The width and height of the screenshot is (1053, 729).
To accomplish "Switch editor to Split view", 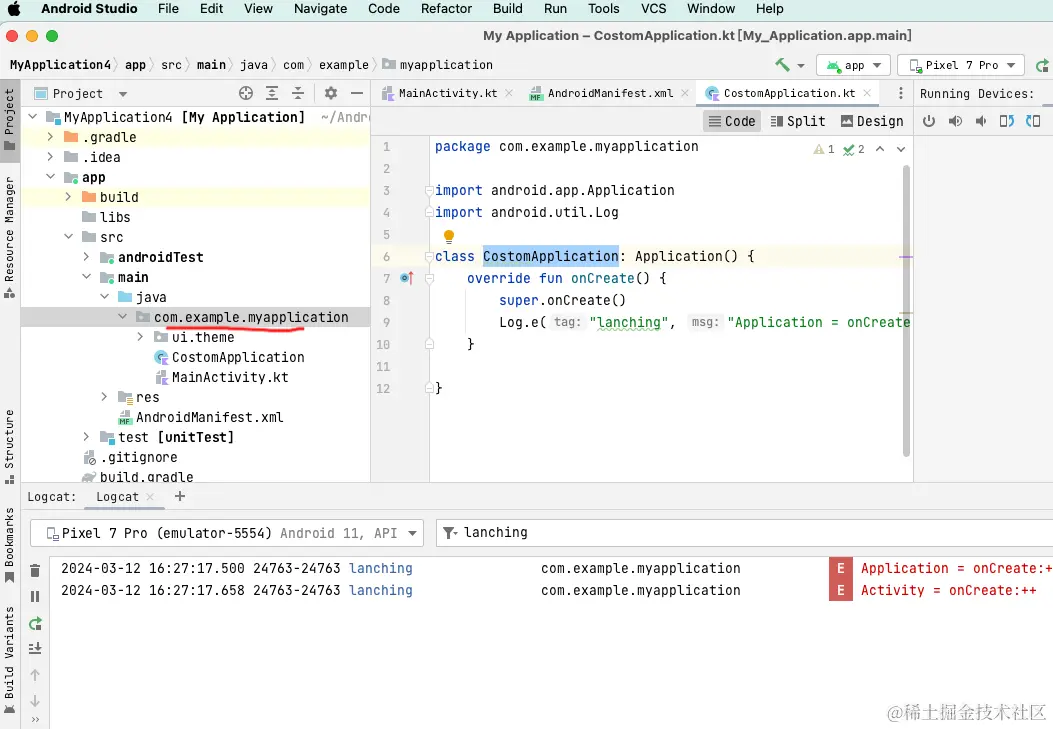I will click(798, 121).
